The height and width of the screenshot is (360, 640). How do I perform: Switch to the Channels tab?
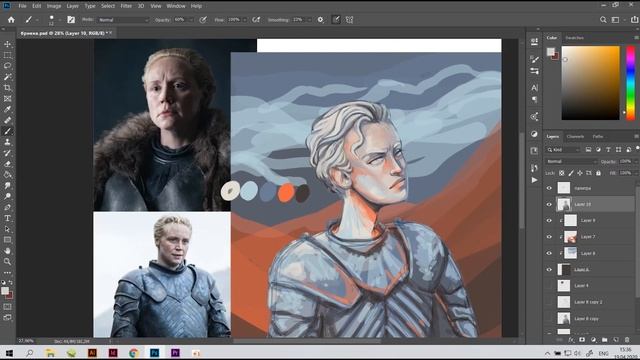pos(575,137)
